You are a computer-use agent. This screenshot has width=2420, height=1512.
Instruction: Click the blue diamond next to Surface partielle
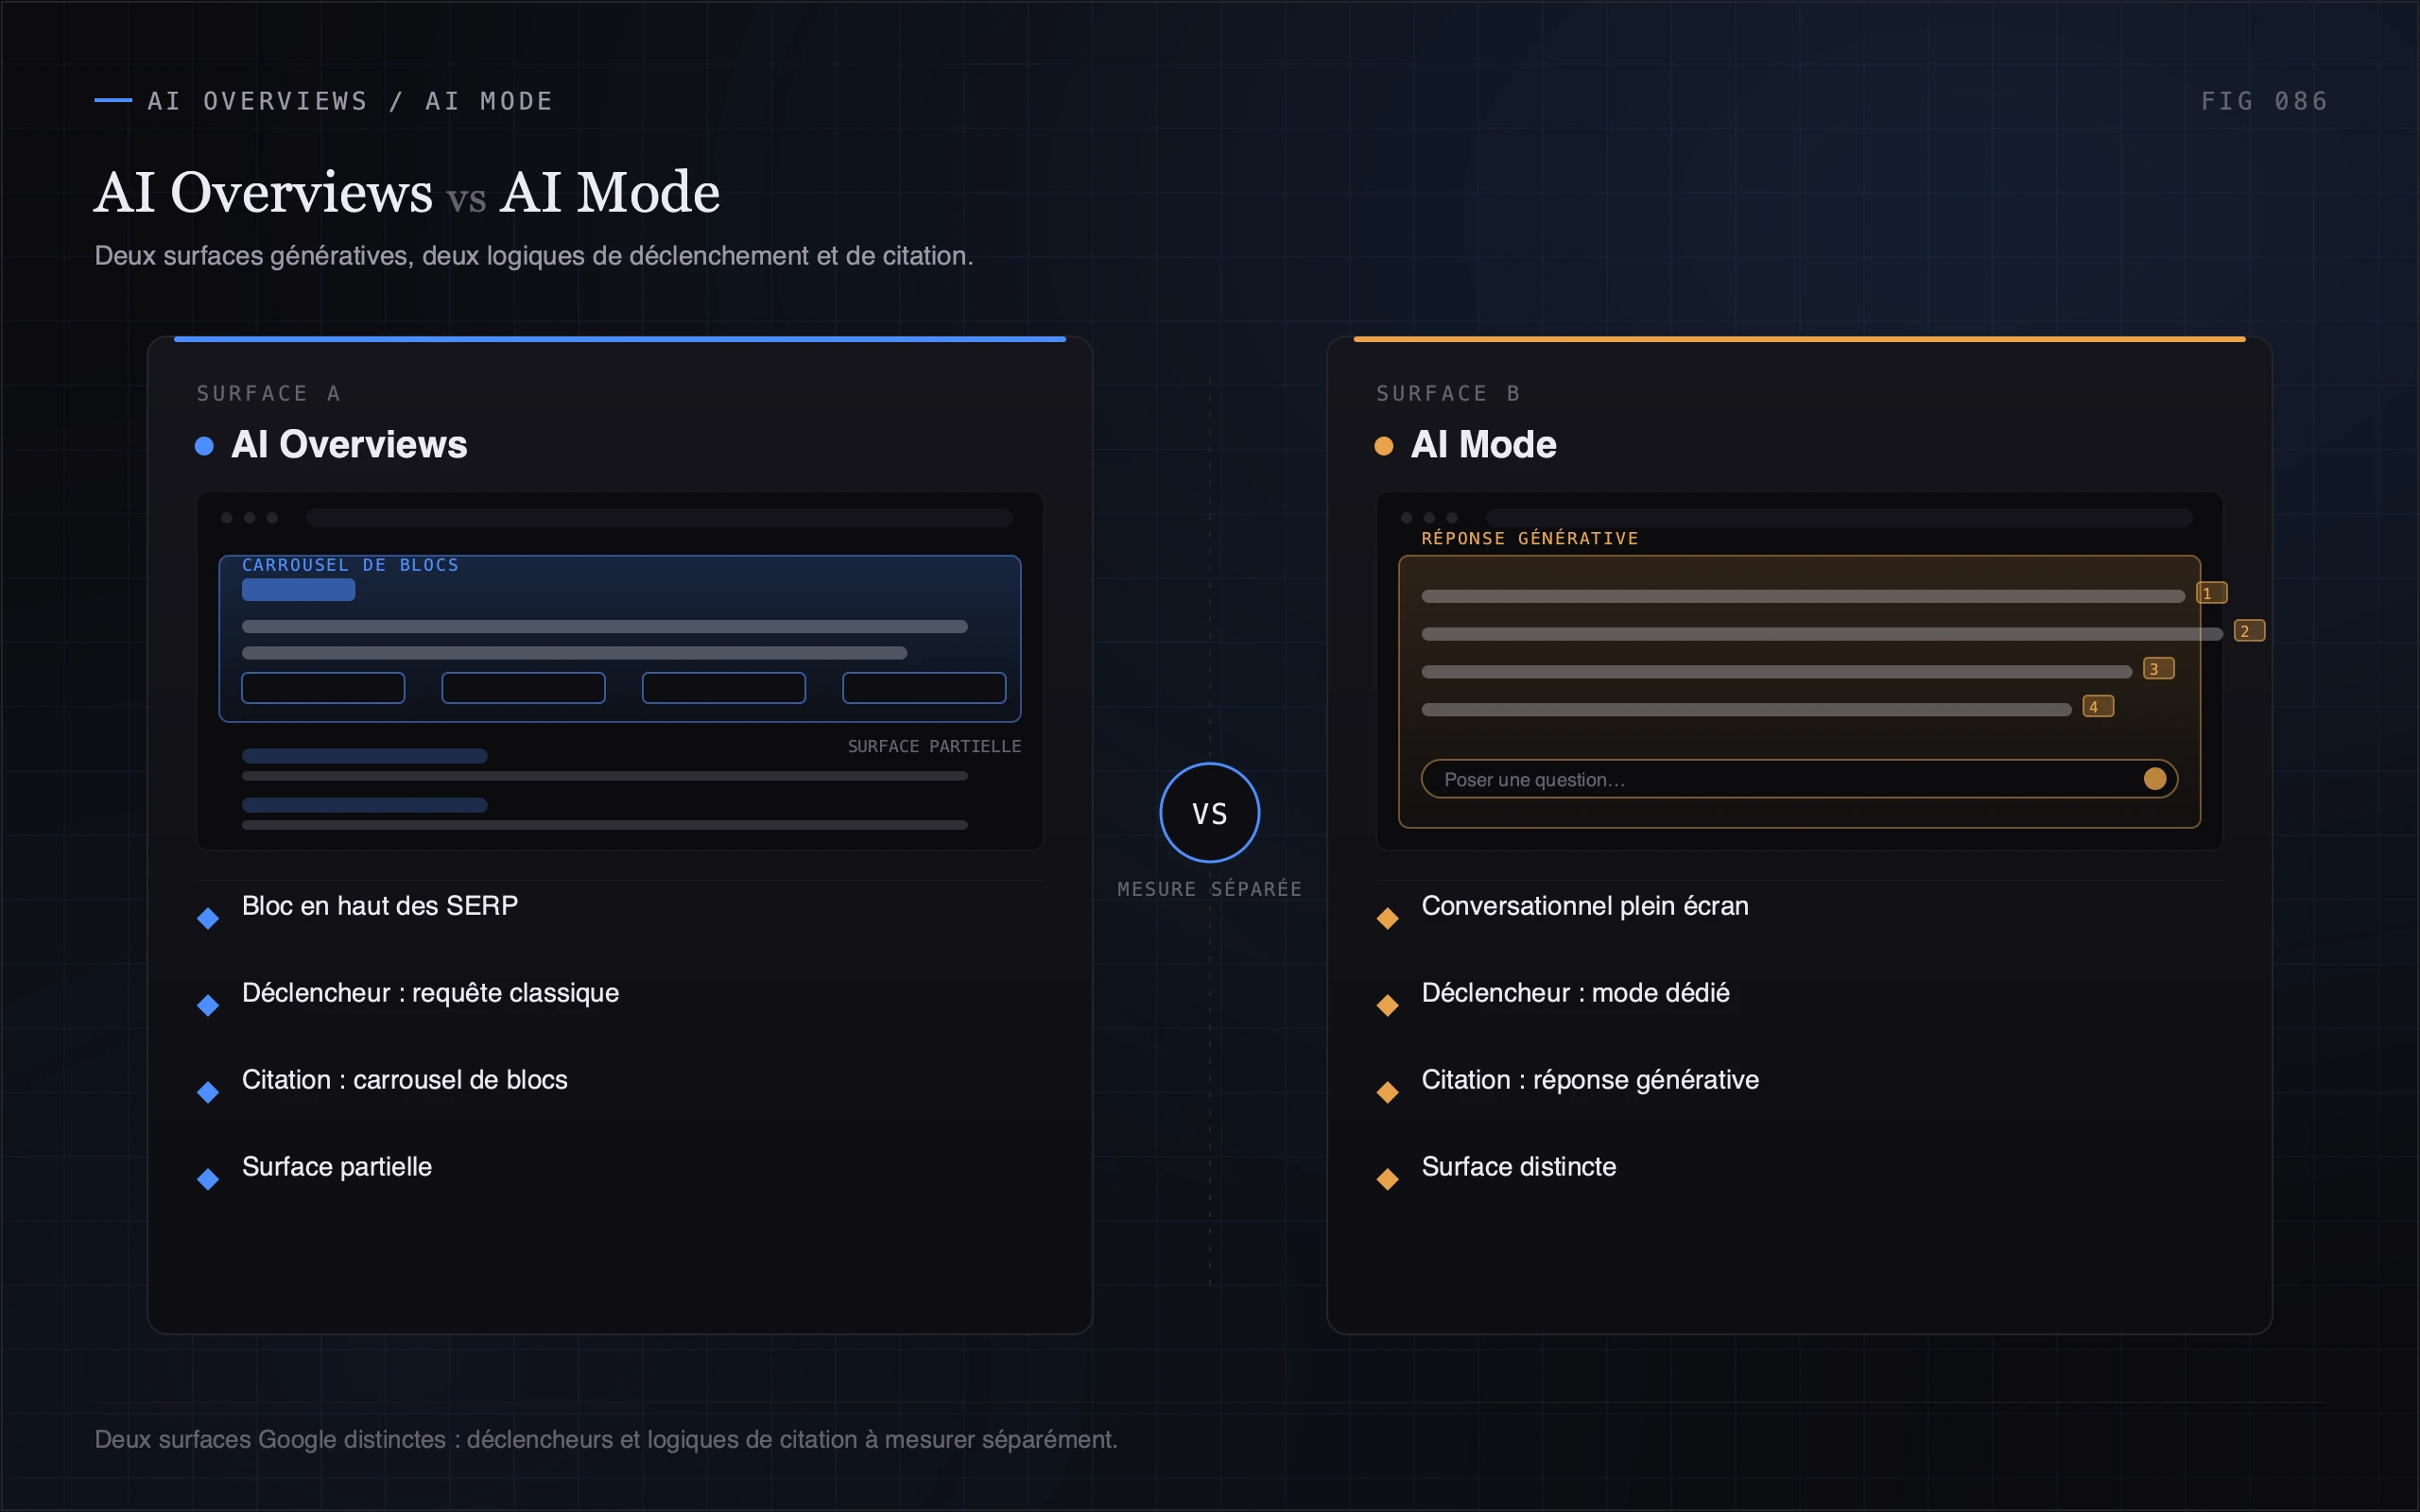208,1179
